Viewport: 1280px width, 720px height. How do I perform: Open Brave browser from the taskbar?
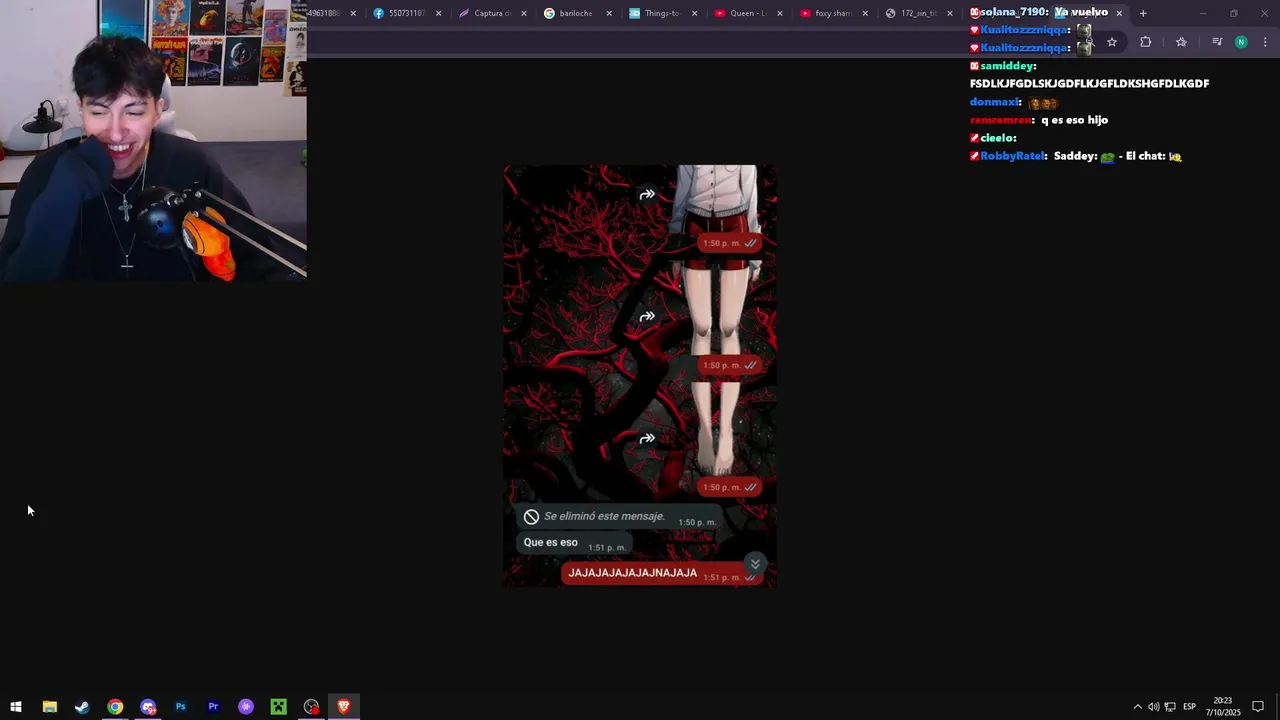344,707
